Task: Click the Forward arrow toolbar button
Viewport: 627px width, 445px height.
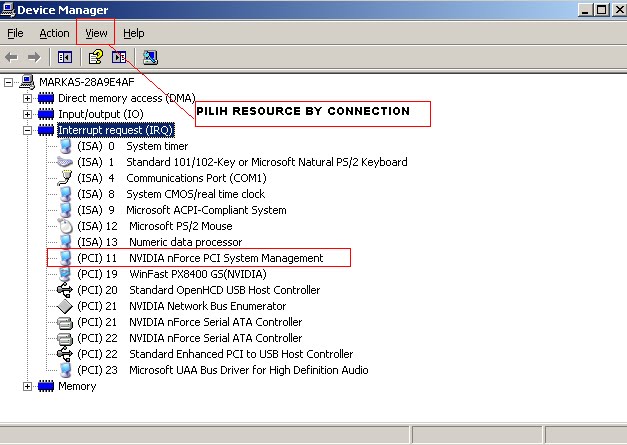Action: point(34,58)
